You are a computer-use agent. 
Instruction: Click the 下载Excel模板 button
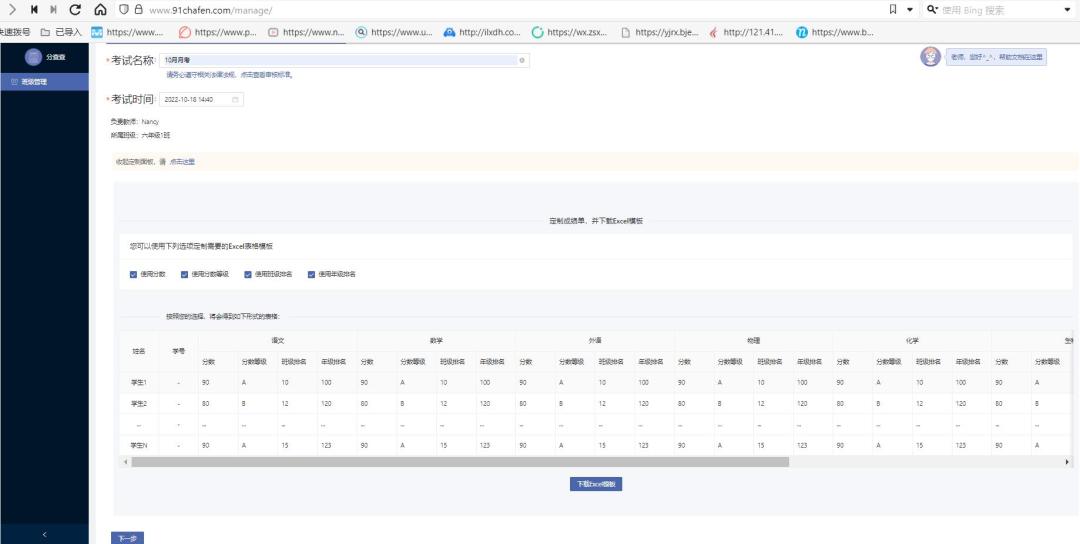click(x=596, y=483)
